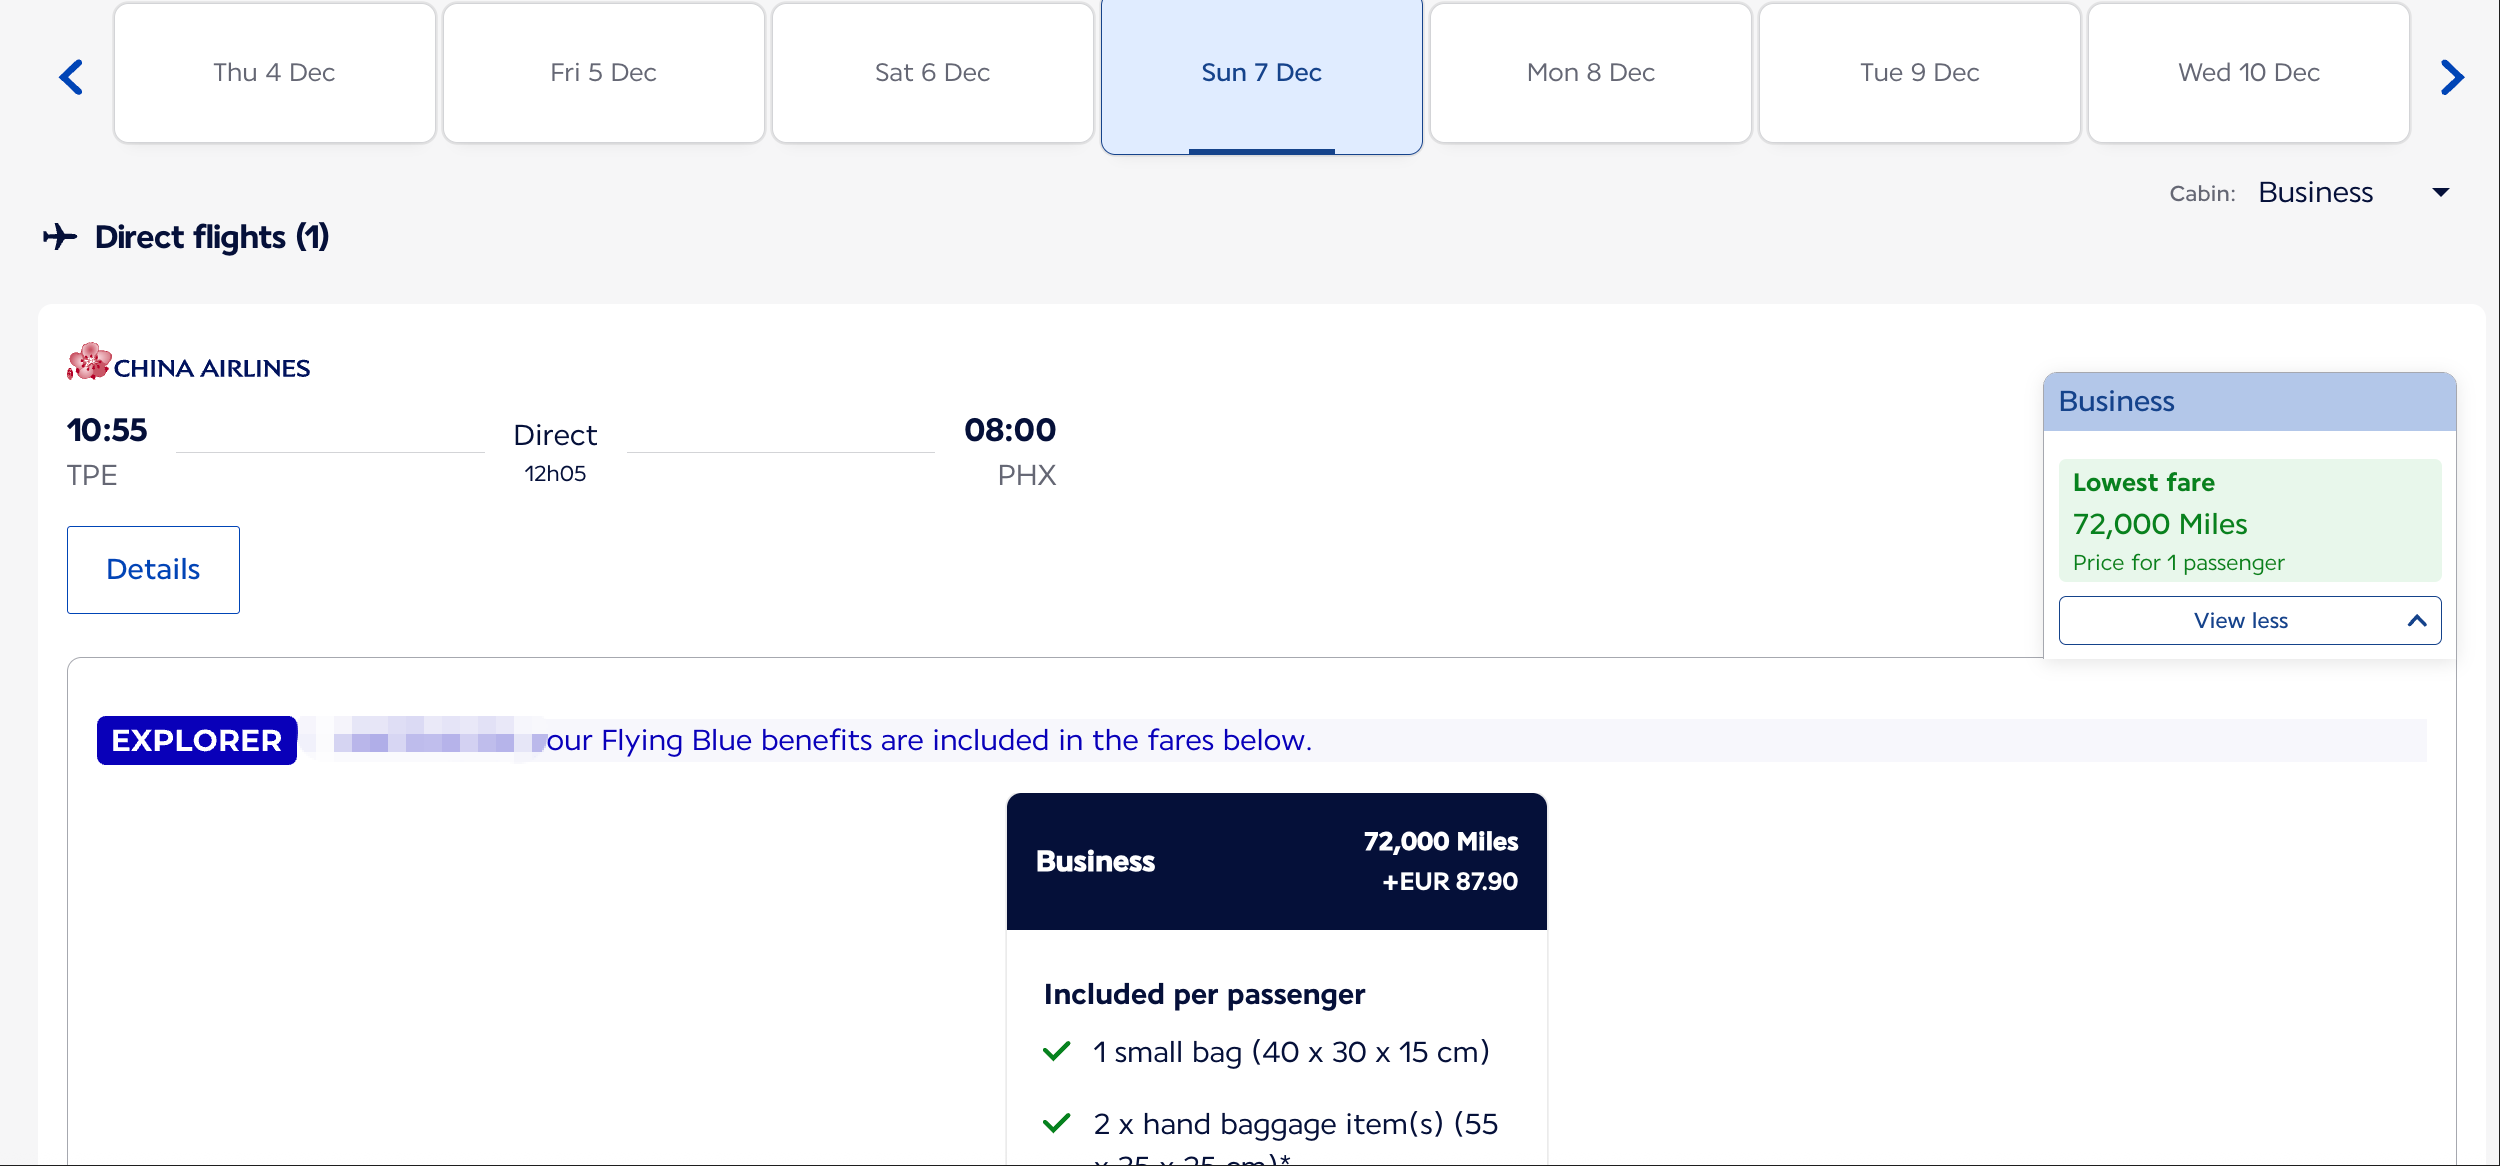Go to previous dates with left arrow
2500x1166 pixels.
tap(71, 77)
